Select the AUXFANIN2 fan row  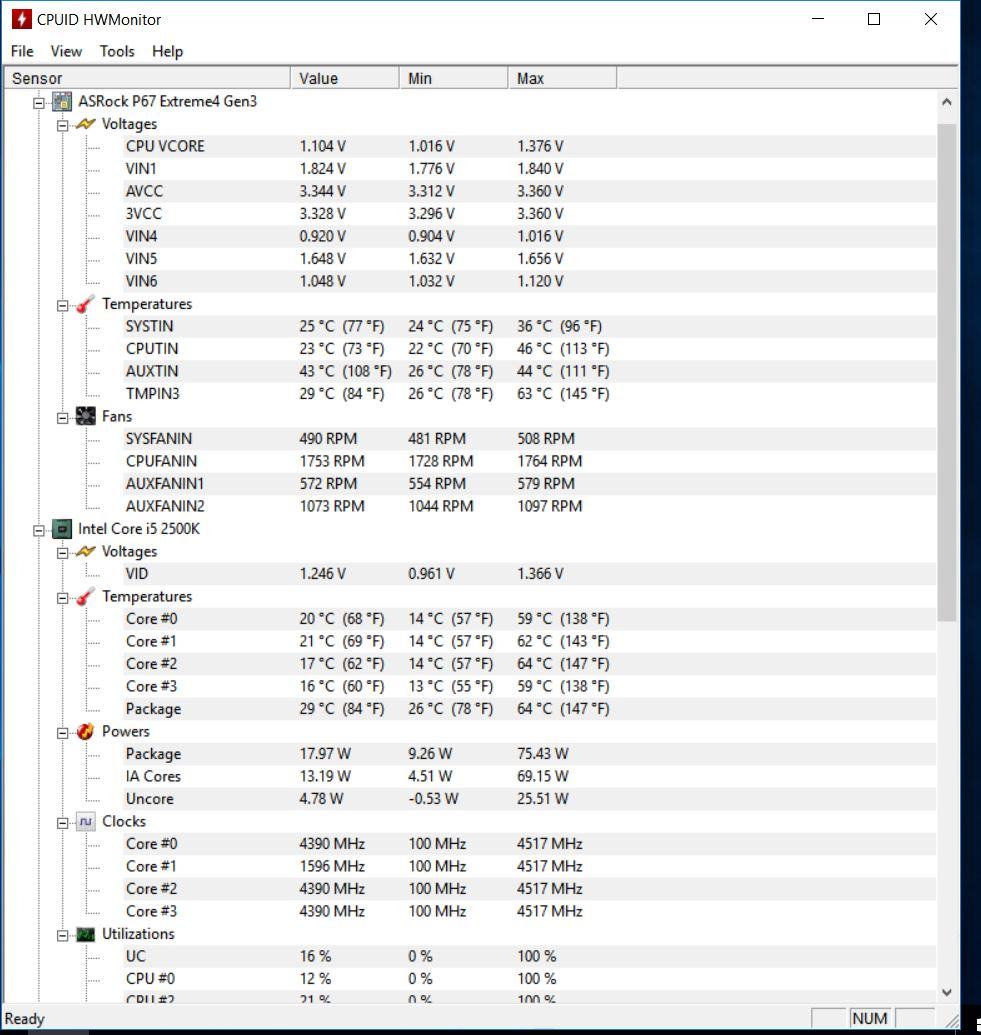[x=529, y=506]
